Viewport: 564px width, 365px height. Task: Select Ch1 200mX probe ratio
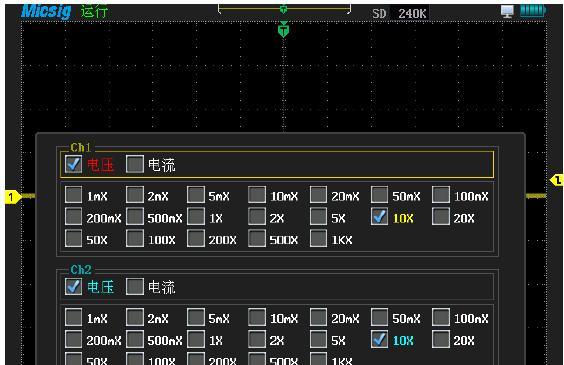pos(74,217)
